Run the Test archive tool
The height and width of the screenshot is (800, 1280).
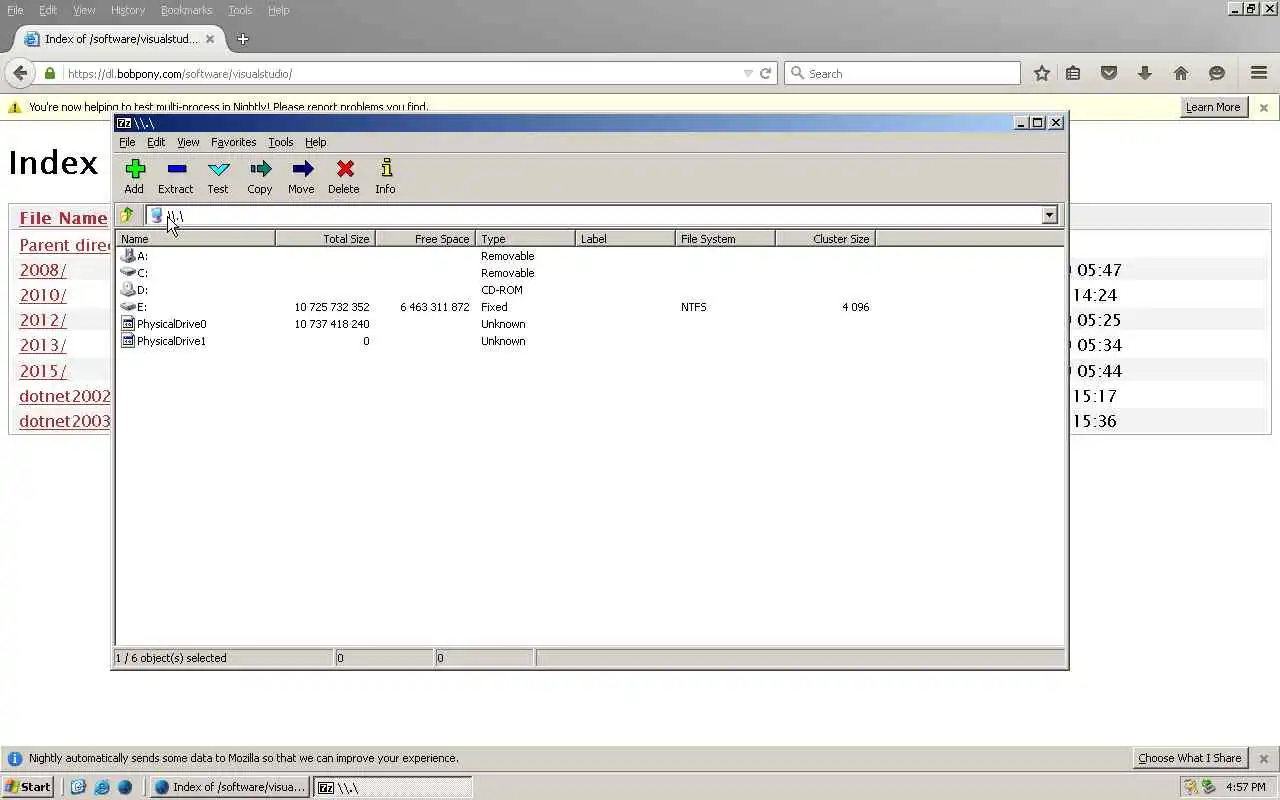coord(218,176)
